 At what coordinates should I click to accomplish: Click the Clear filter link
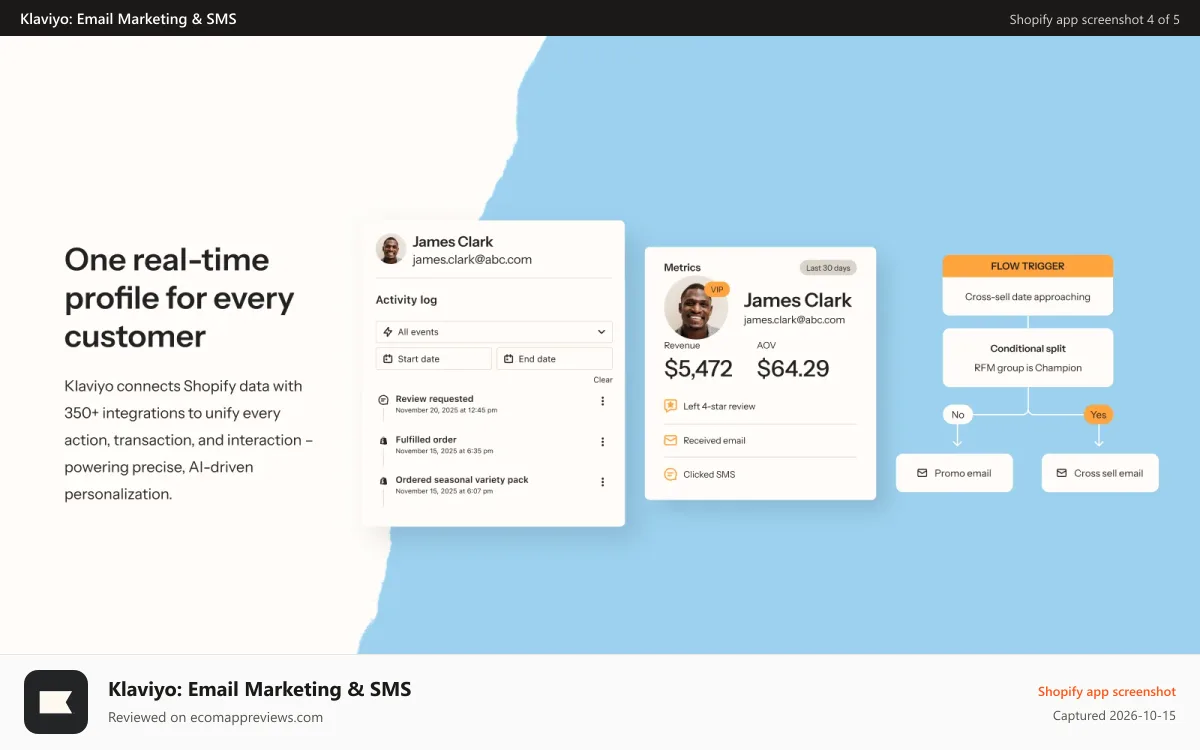click(x=603, y=380)
